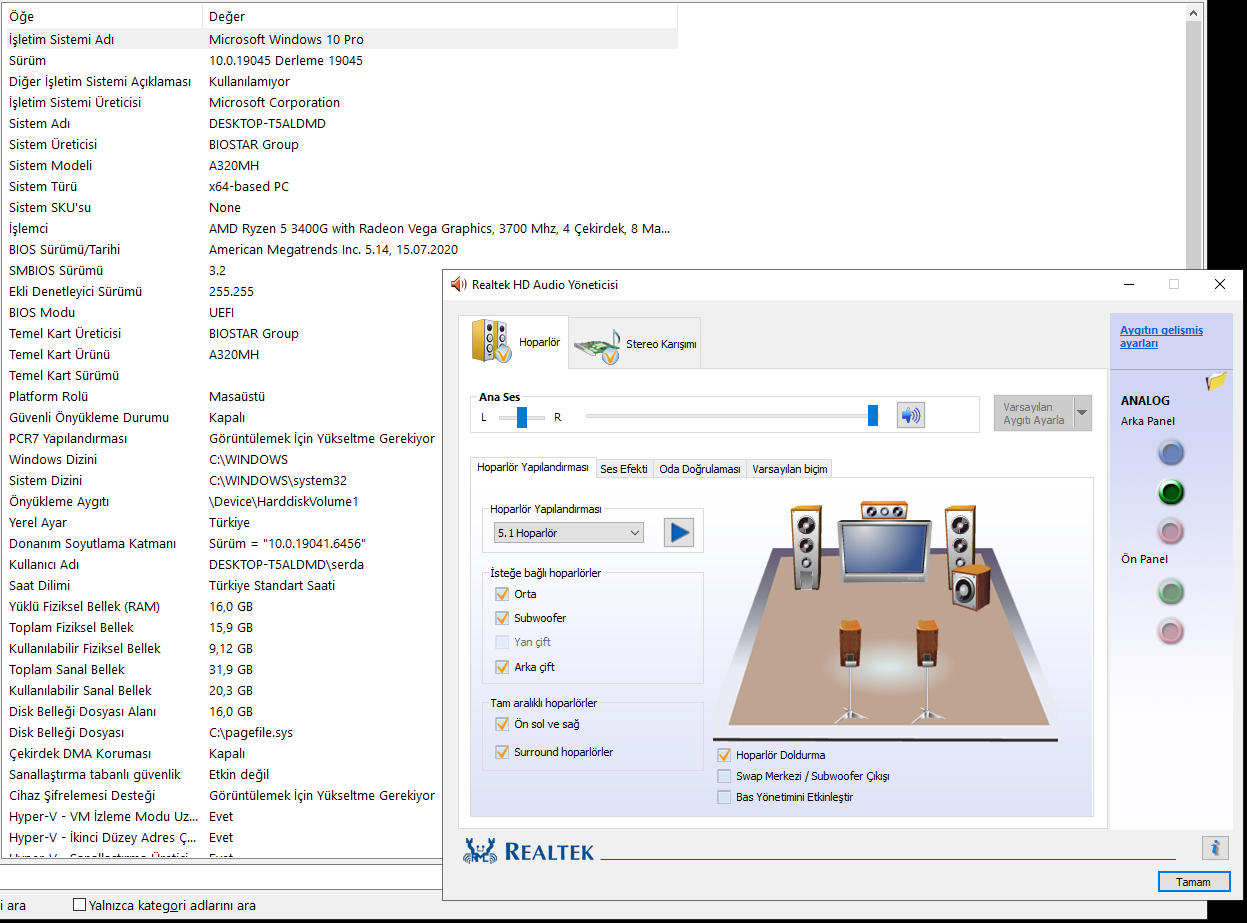1247x923 pixels.
Task: Click the front right speaker in diagram
Action: [x=960, y=536]
